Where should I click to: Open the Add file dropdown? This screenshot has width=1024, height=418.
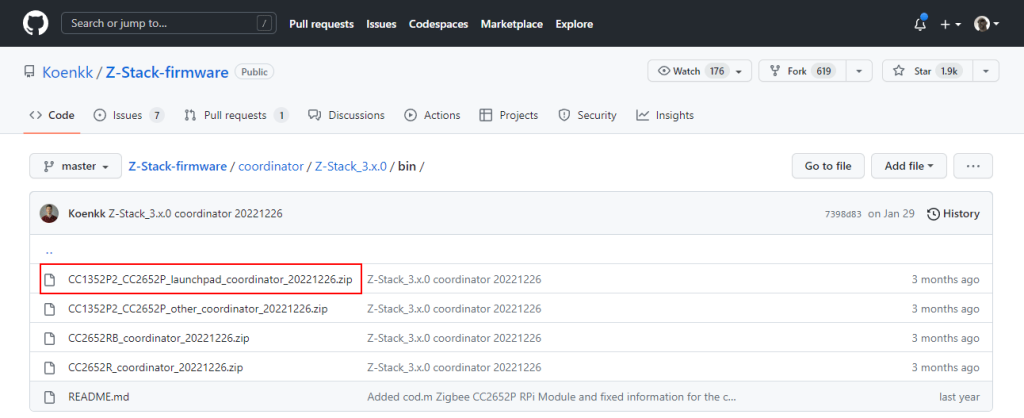(x=908, y=166)
